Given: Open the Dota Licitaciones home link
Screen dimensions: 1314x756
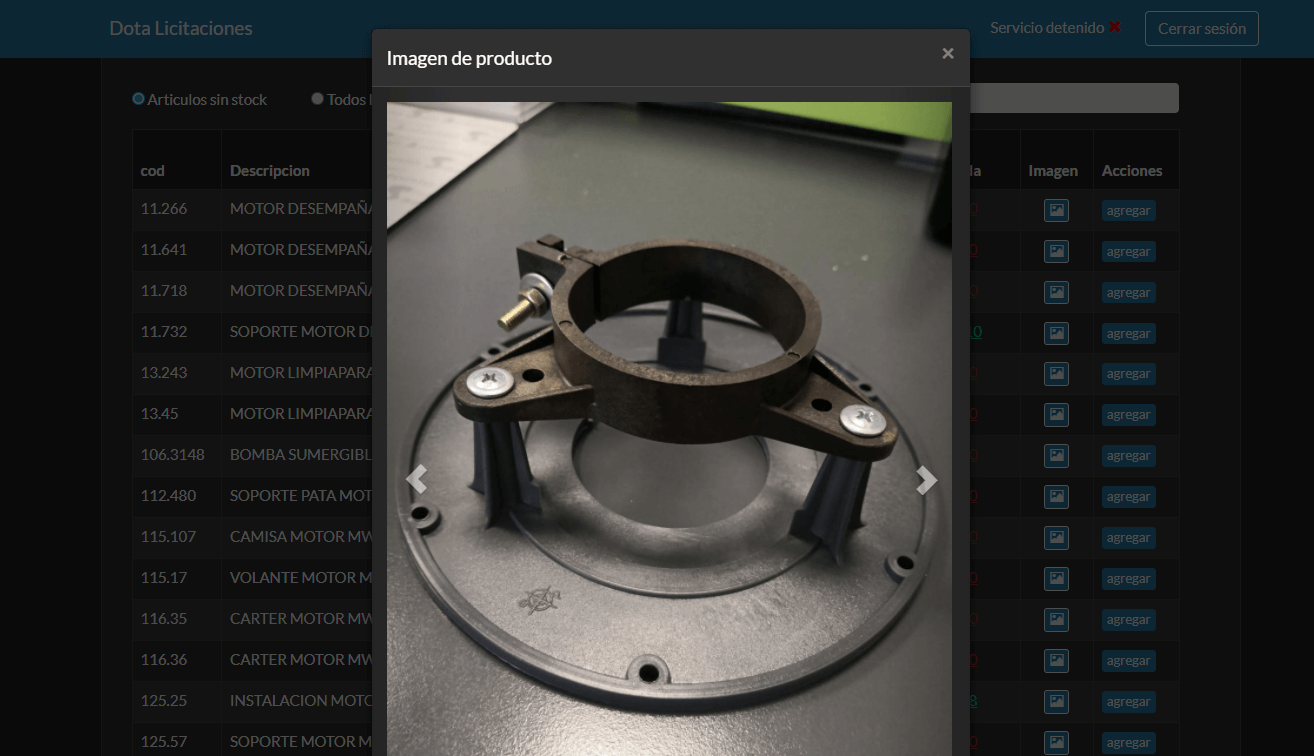Looking at the screenshot, I should 181,28.
